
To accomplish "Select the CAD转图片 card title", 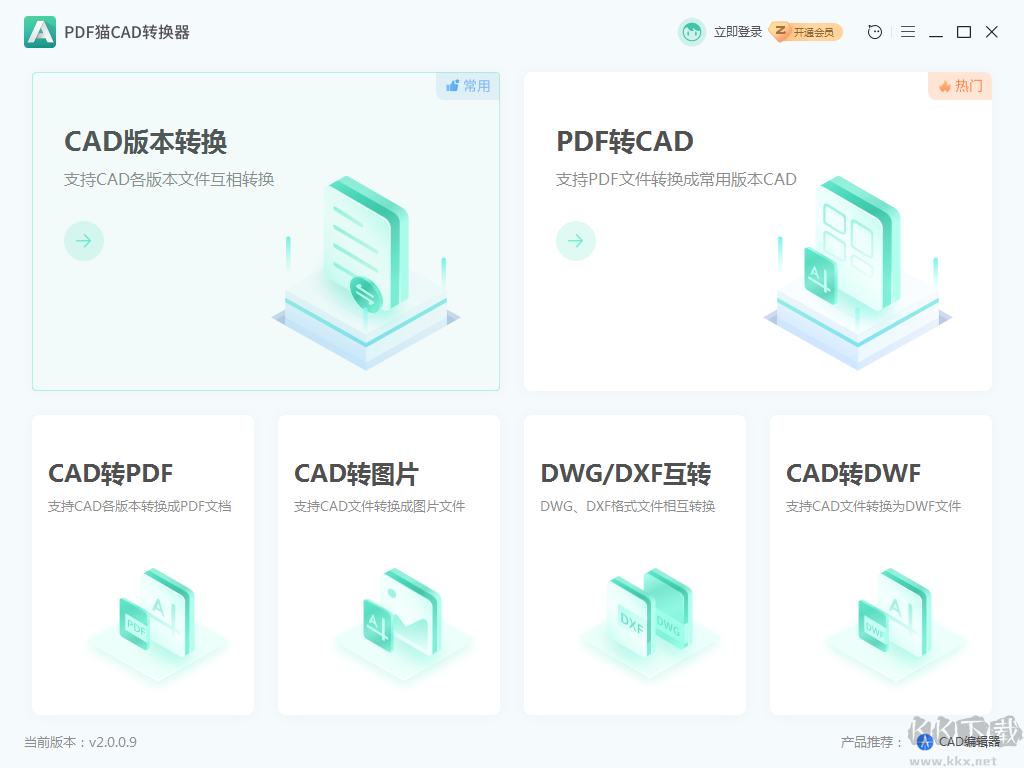I will 357,473.
